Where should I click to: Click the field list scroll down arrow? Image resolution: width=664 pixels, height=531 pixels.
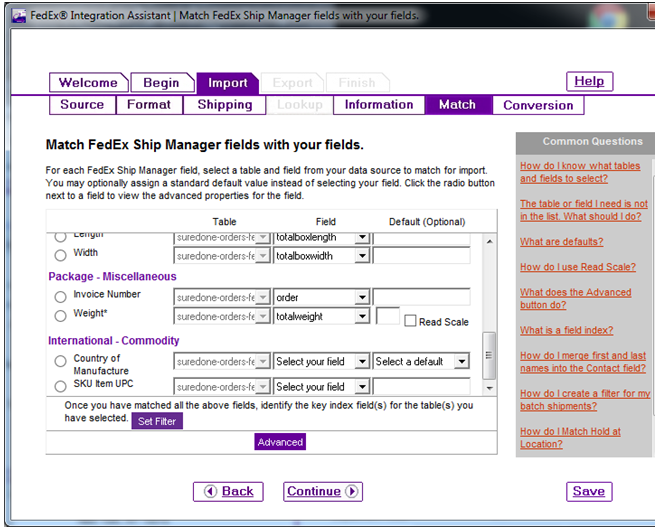pos(489,388)
